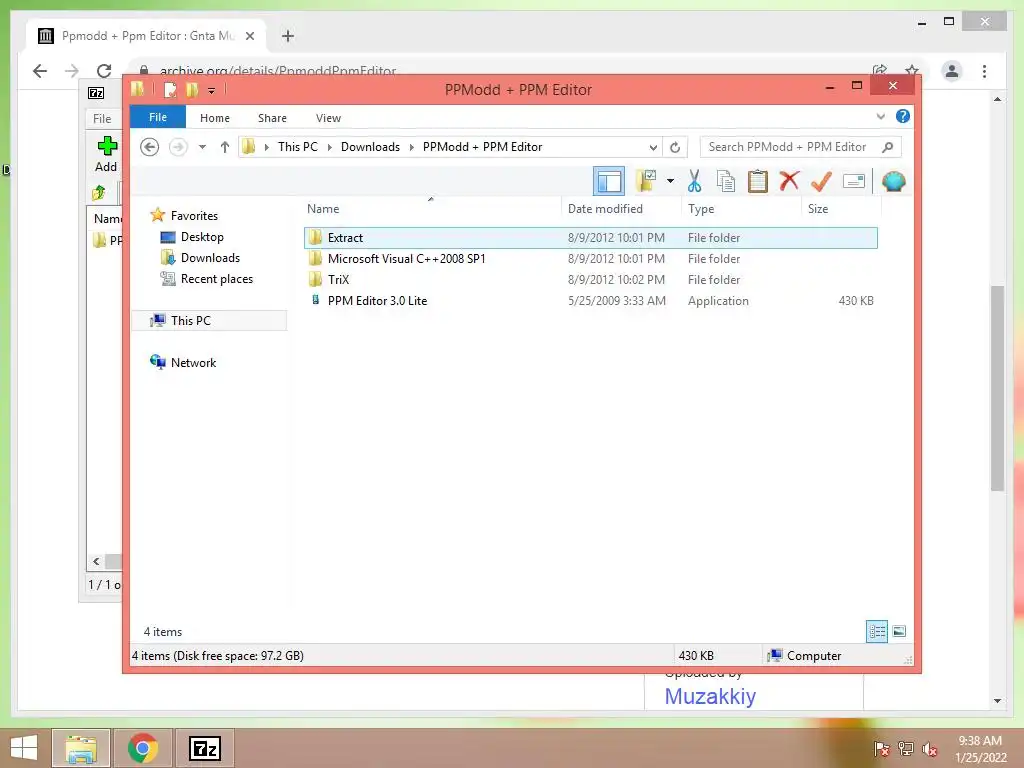The height and width of the screenshot is (768, 1024).
Task: Select the Extract folder
Action: (590, 238)
